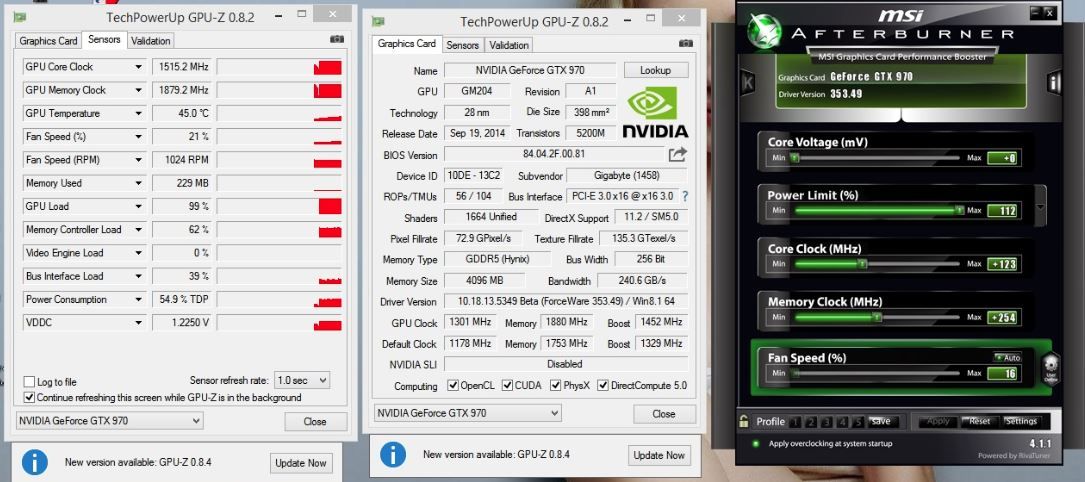Click Bus Interface question mark icon

coord(685,196)
